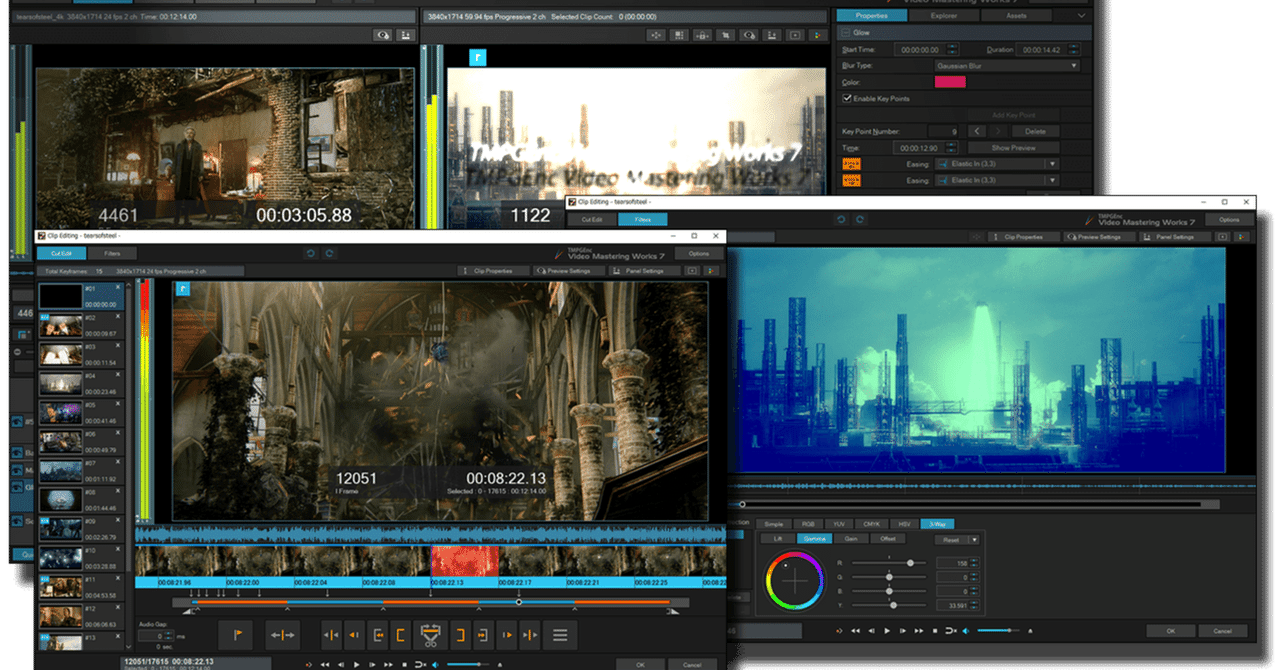Enable Key Points checkbox toggle
The image size is (1280, 670).
pyautogui.click(x=847, y=99)
